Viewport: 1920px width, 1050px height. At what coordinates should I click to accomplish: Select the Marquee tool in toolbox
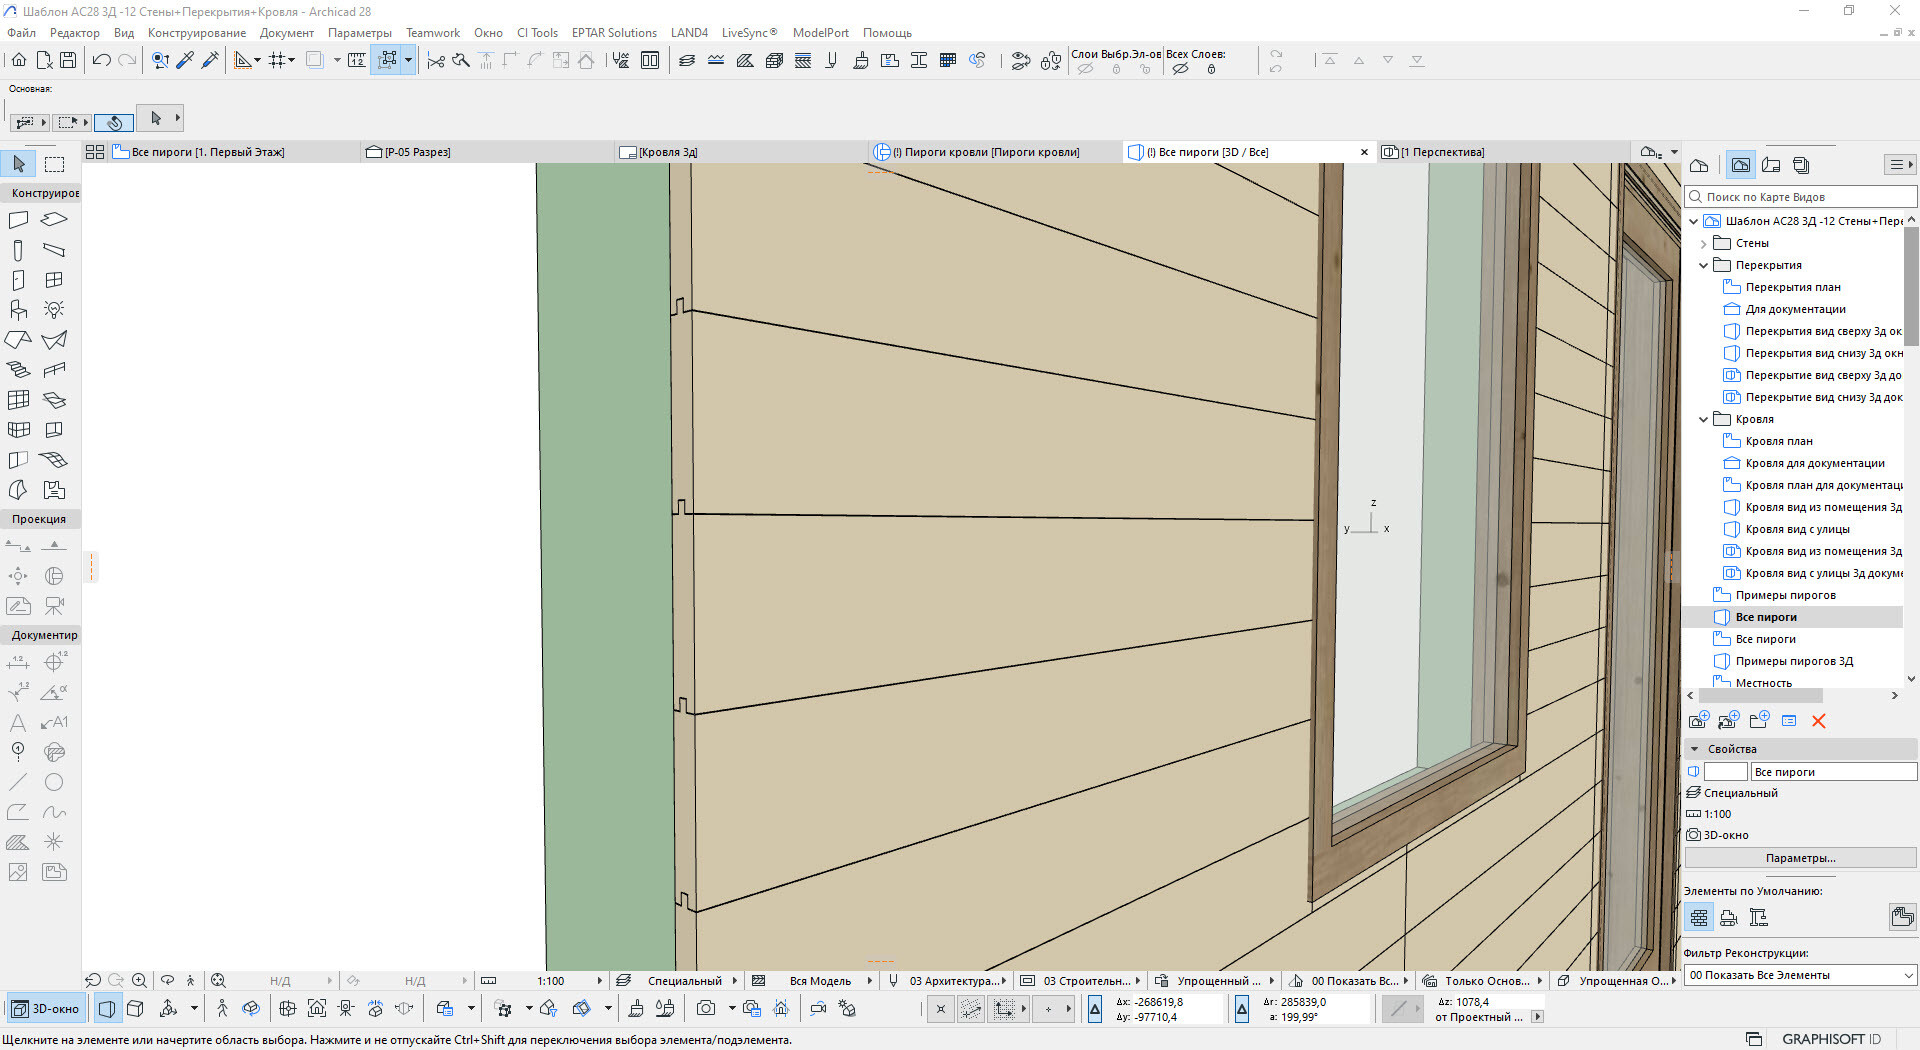click(54, 164)
